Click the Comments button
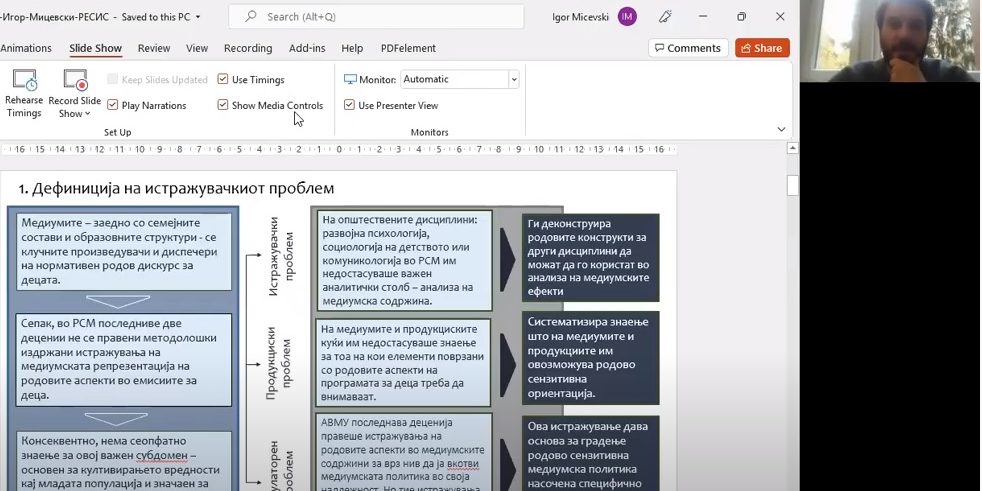This screenshot has width=982, height=491. [x=688, y=48]
